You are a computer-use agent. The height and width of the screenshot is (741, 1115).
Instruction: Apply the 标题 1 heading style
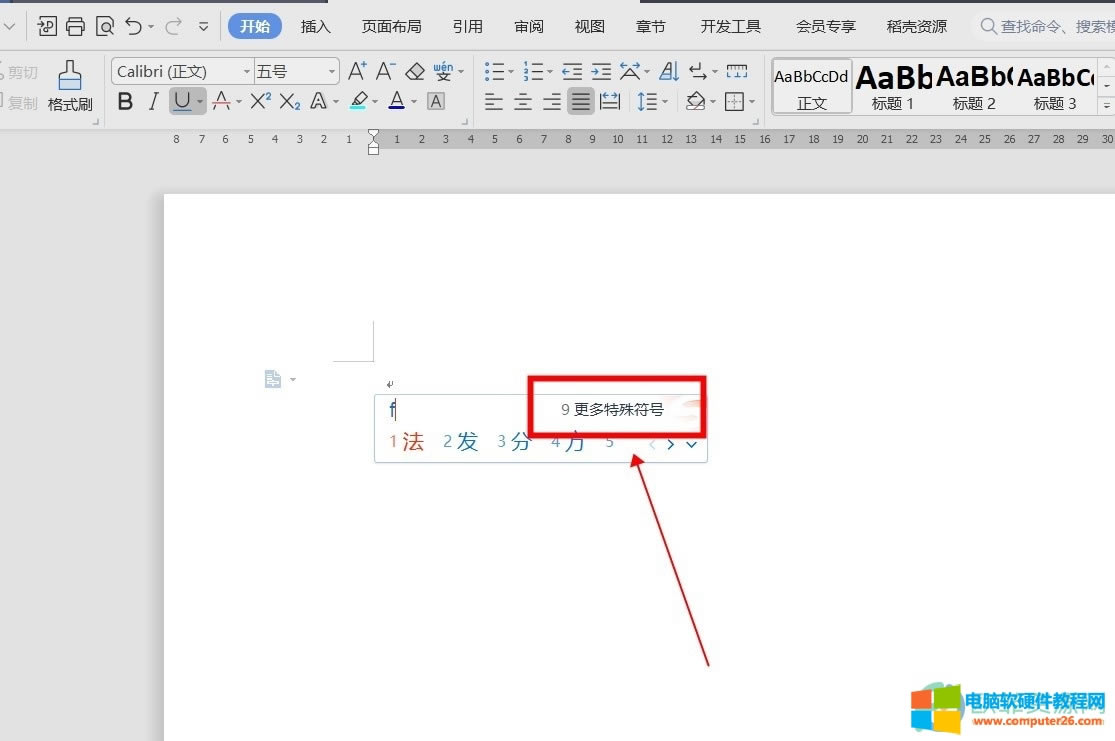pos(892,86)
